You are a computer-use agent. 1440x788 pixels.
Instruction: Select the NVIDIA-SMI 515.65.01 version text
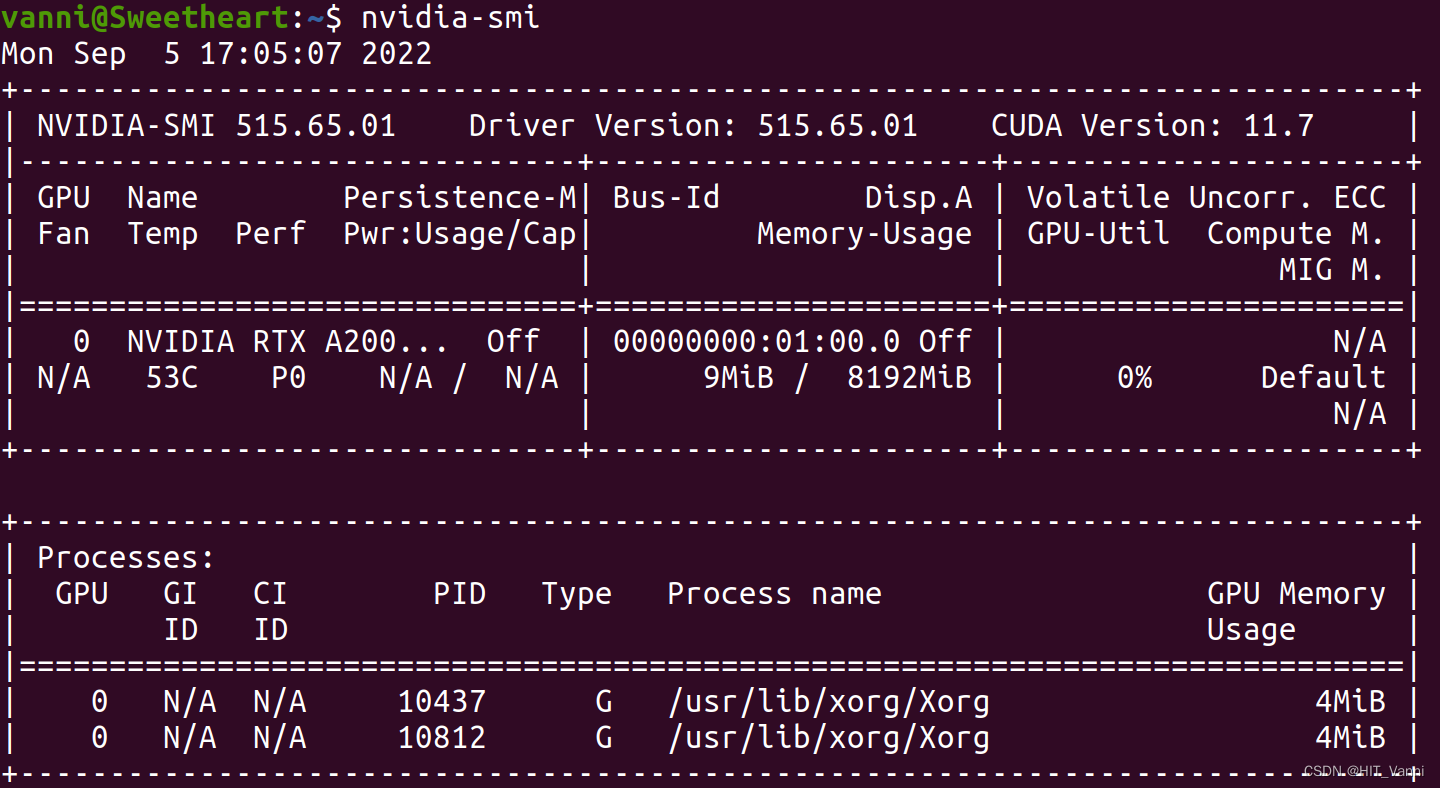pos(216,125)
